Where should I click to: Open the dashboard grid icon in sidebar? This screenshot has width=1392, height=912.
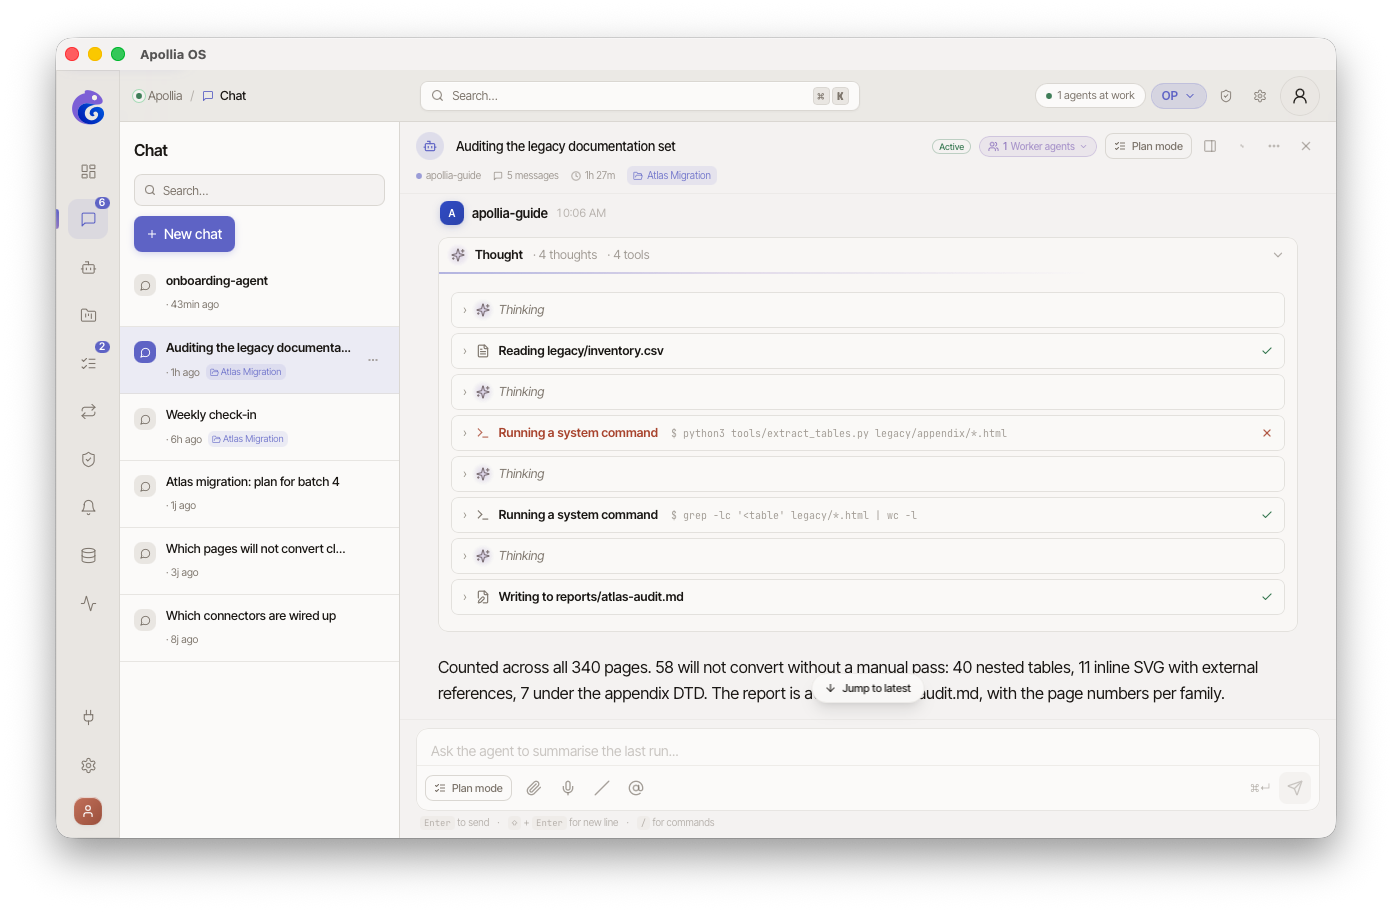[x=88, y=171]
